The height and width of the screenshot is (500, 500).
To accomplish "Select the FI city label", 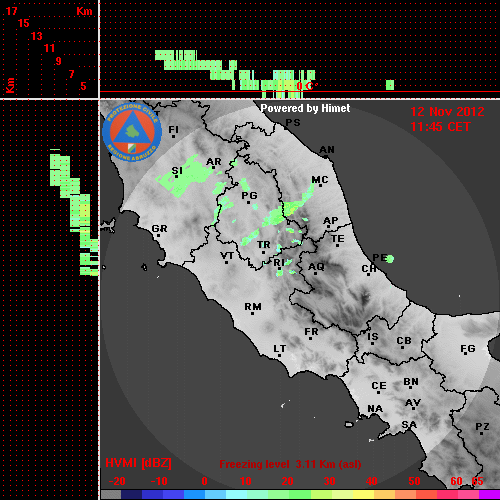I will pos(174,129).
